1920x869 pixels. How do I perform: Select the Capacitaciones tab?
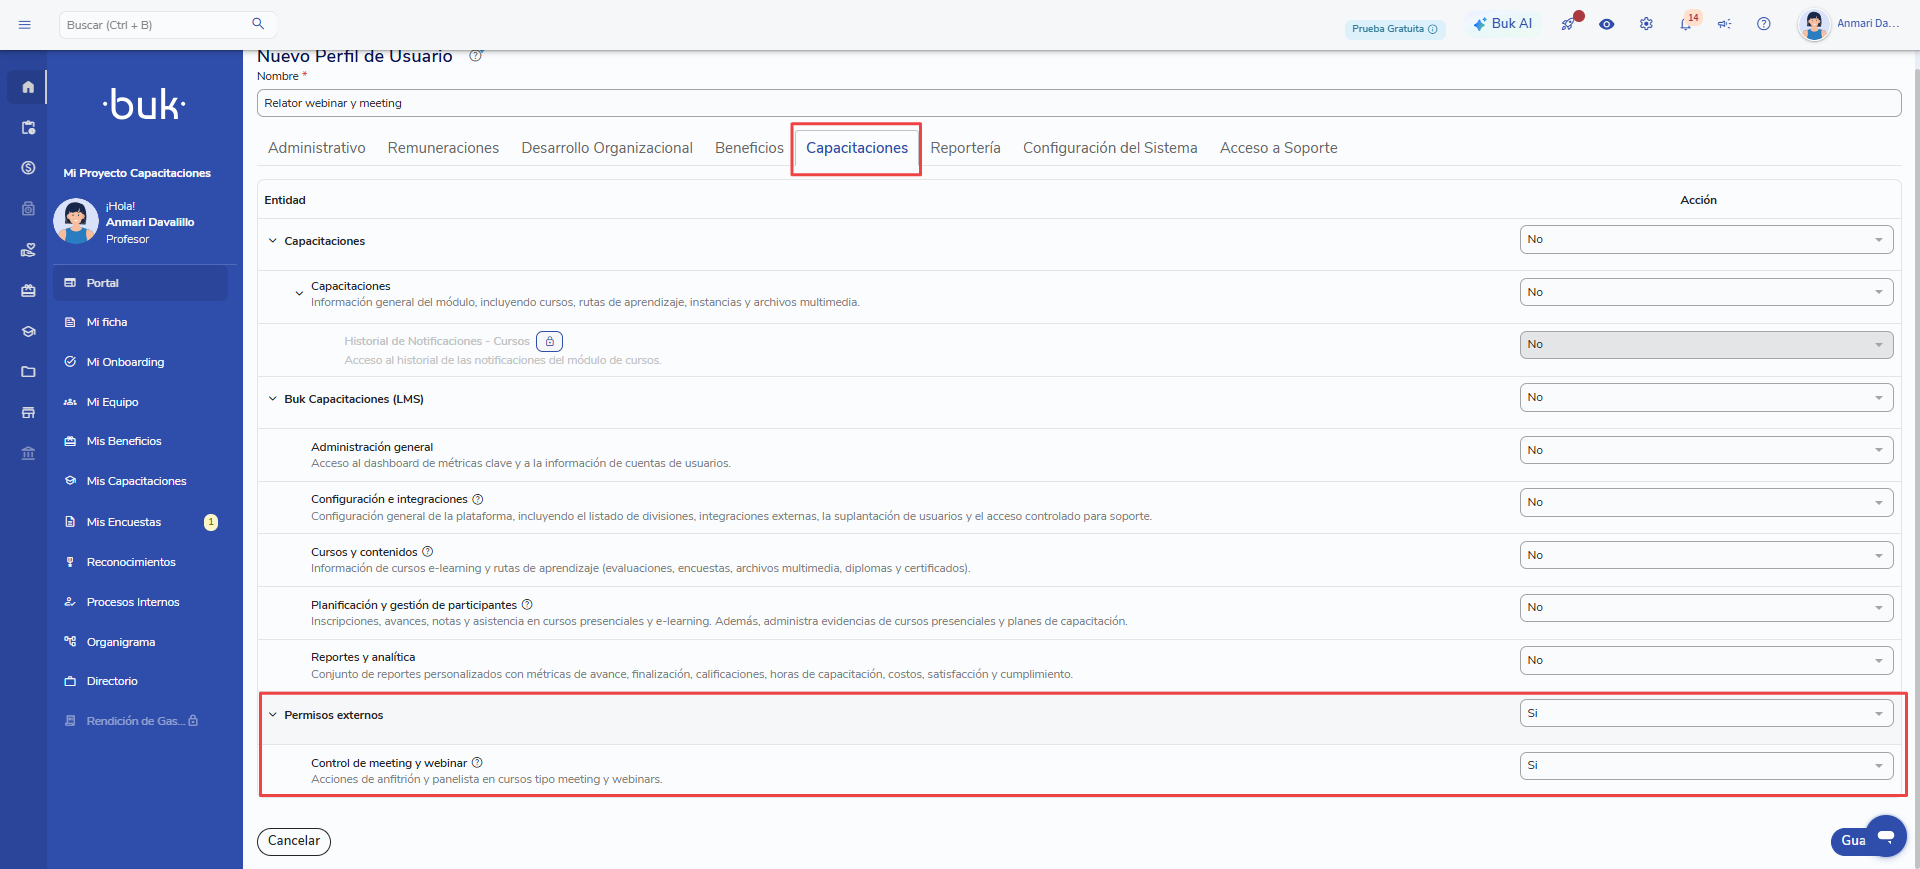[x=857, y=148]
